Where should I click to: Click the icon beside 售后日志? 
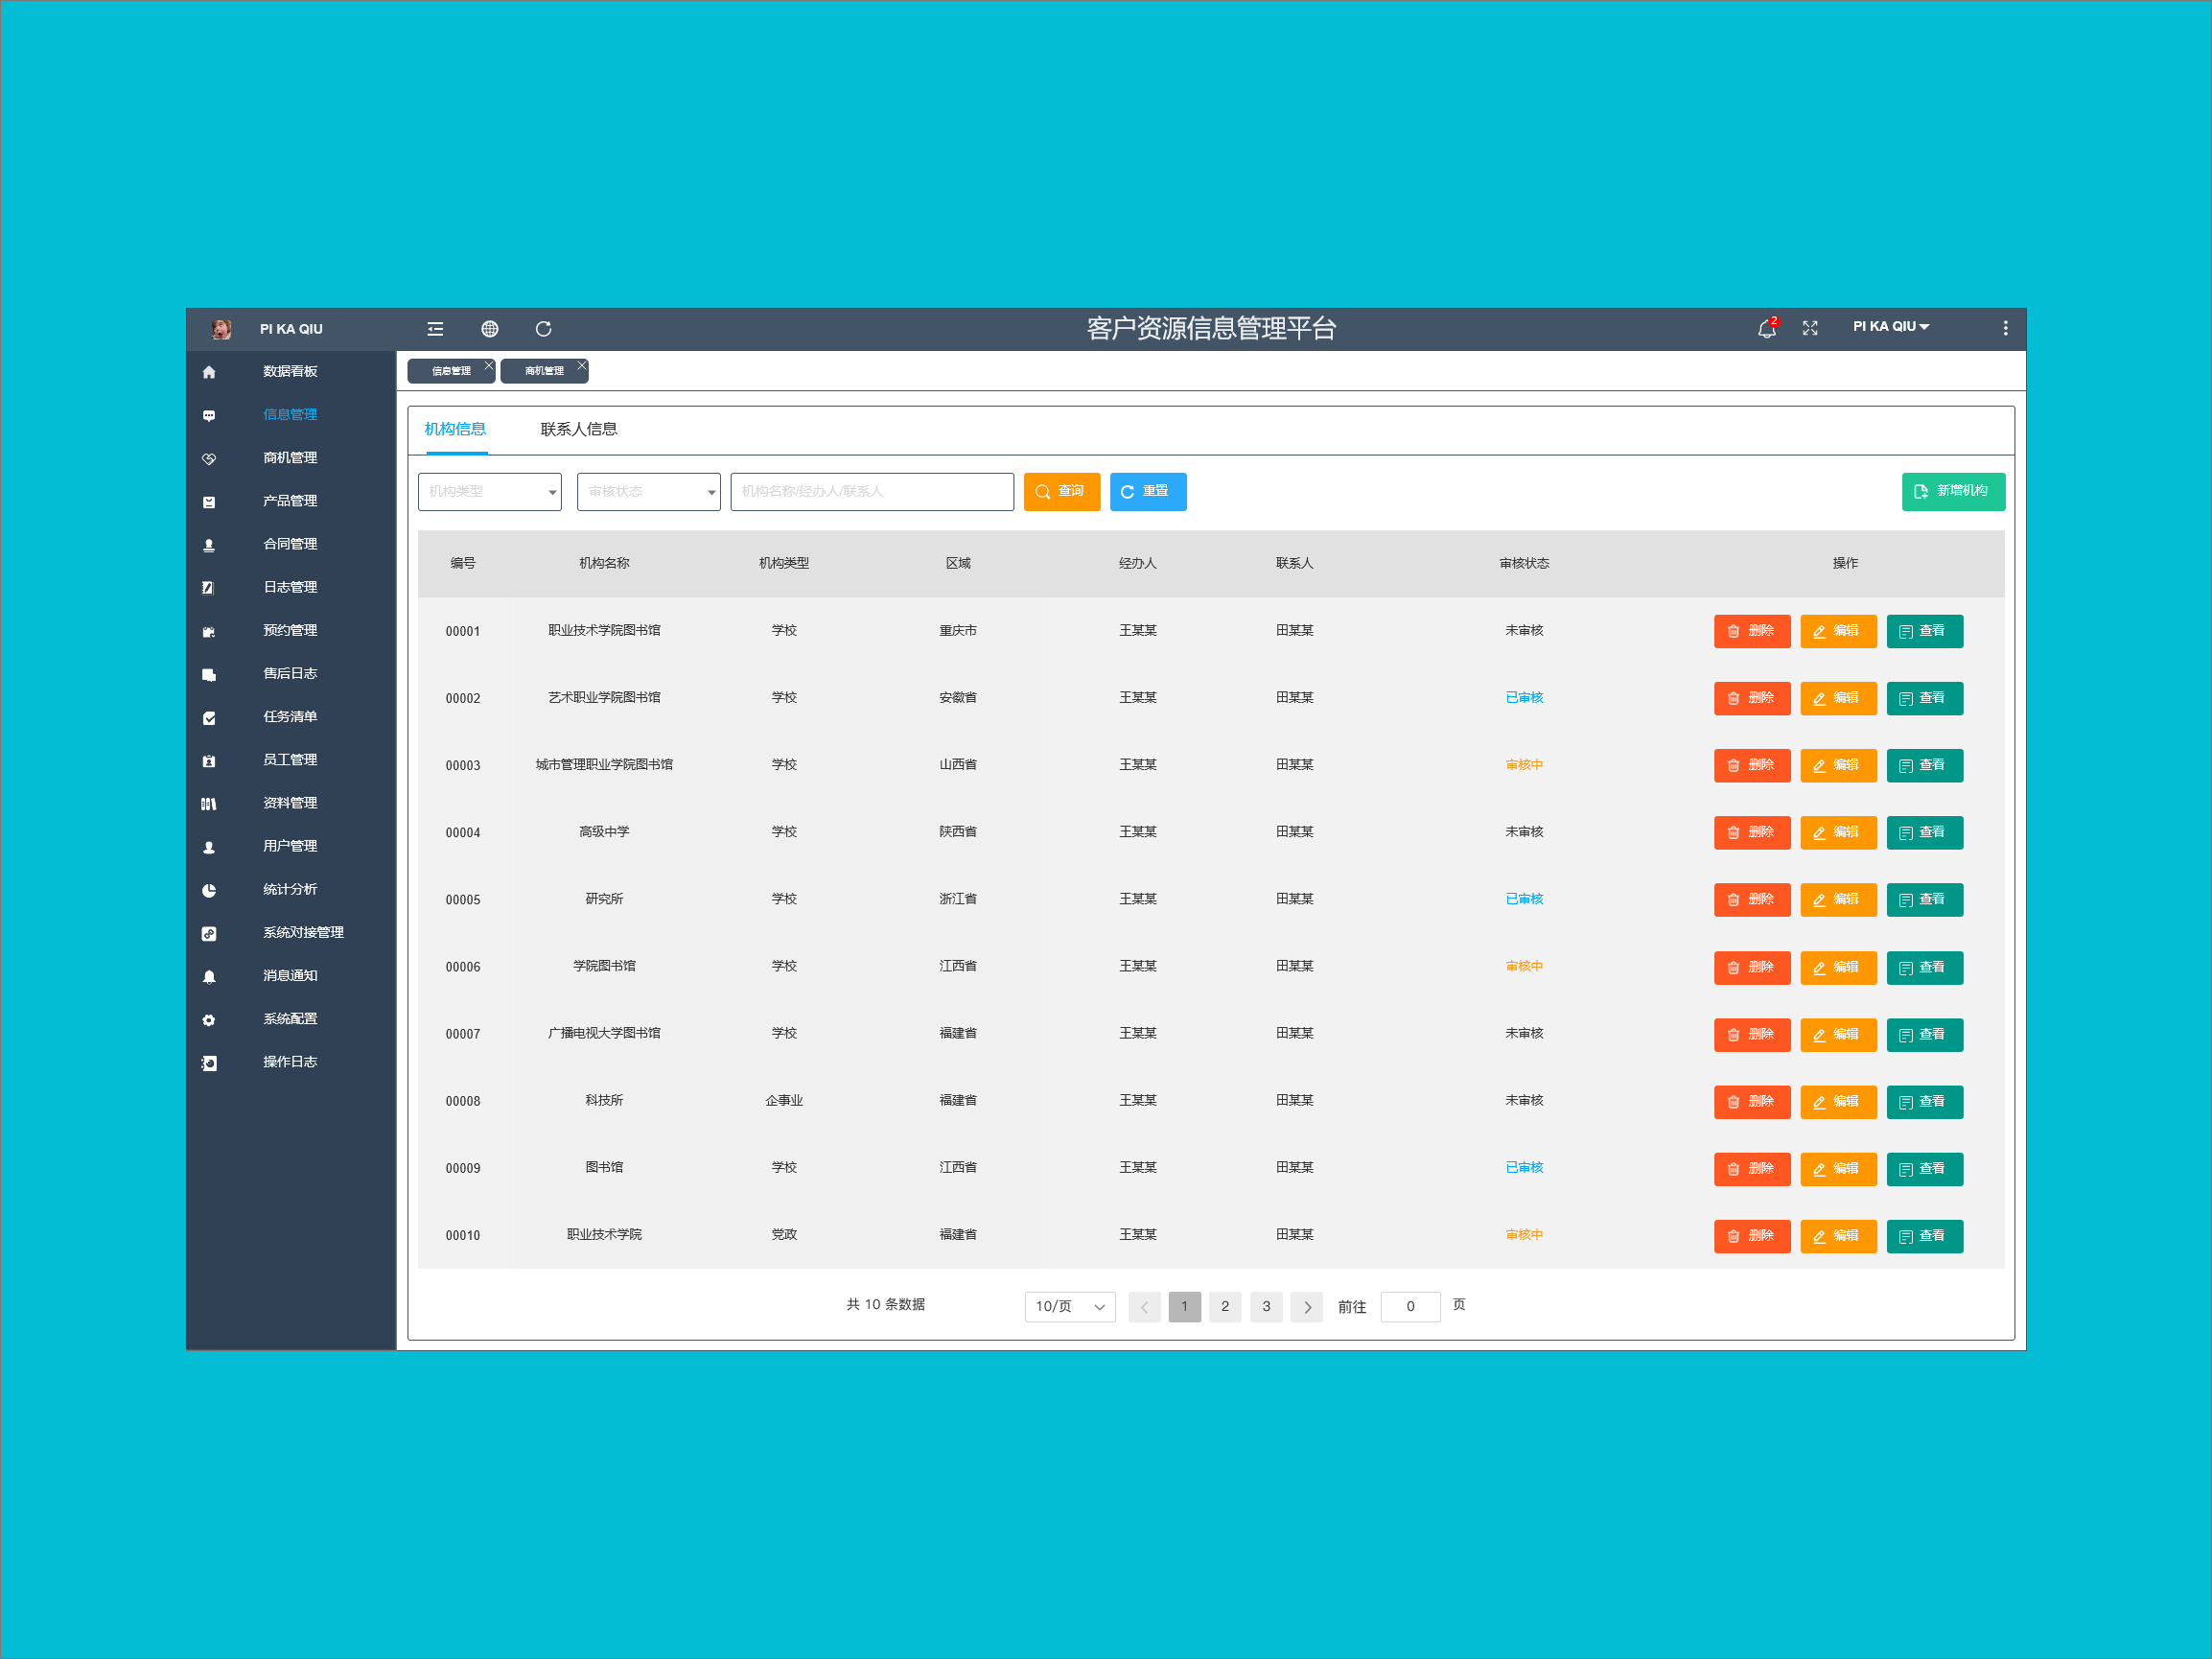point(209,675)
